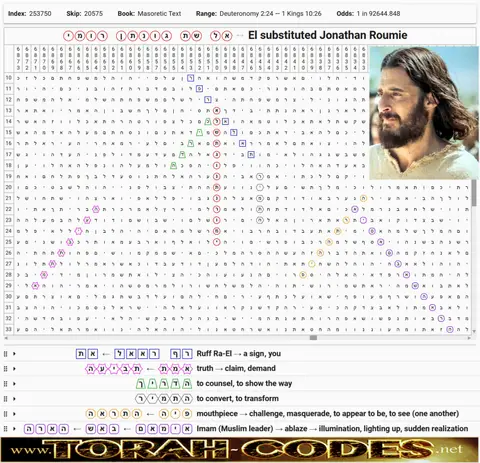The image size is (480, 463).
Task: Click the 'El substituted Jonathan Roumie' title
Action: 328,35
